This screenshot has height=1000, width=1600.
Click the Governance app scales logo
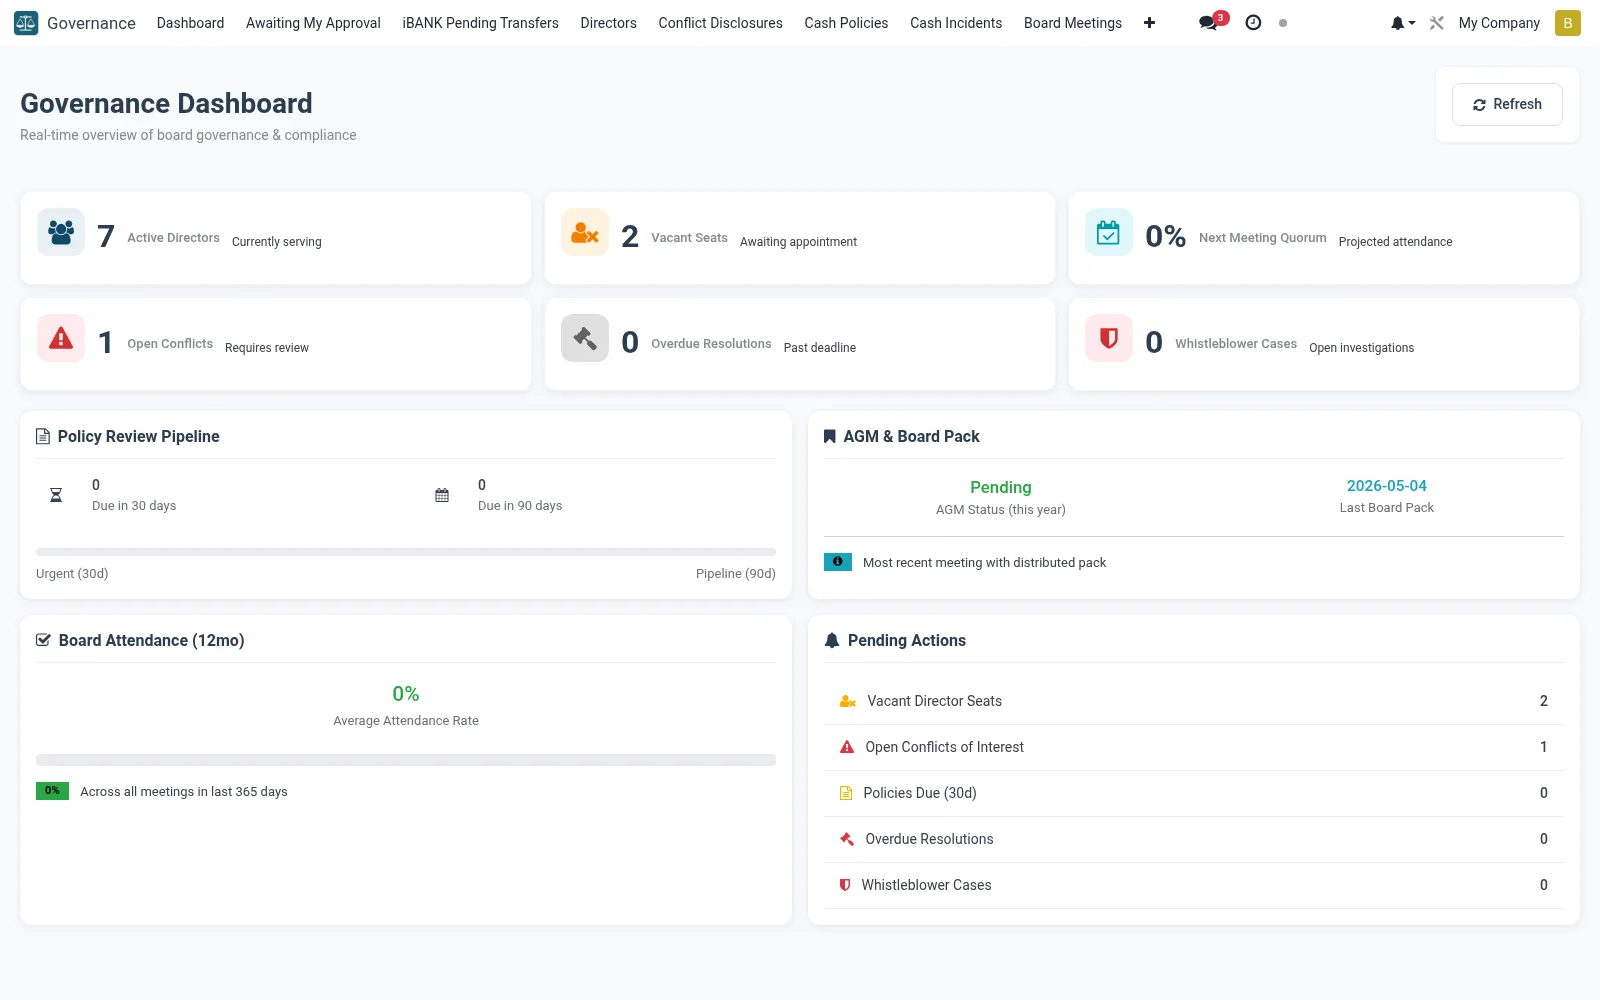pyautogui.click(x=26, y=22)
